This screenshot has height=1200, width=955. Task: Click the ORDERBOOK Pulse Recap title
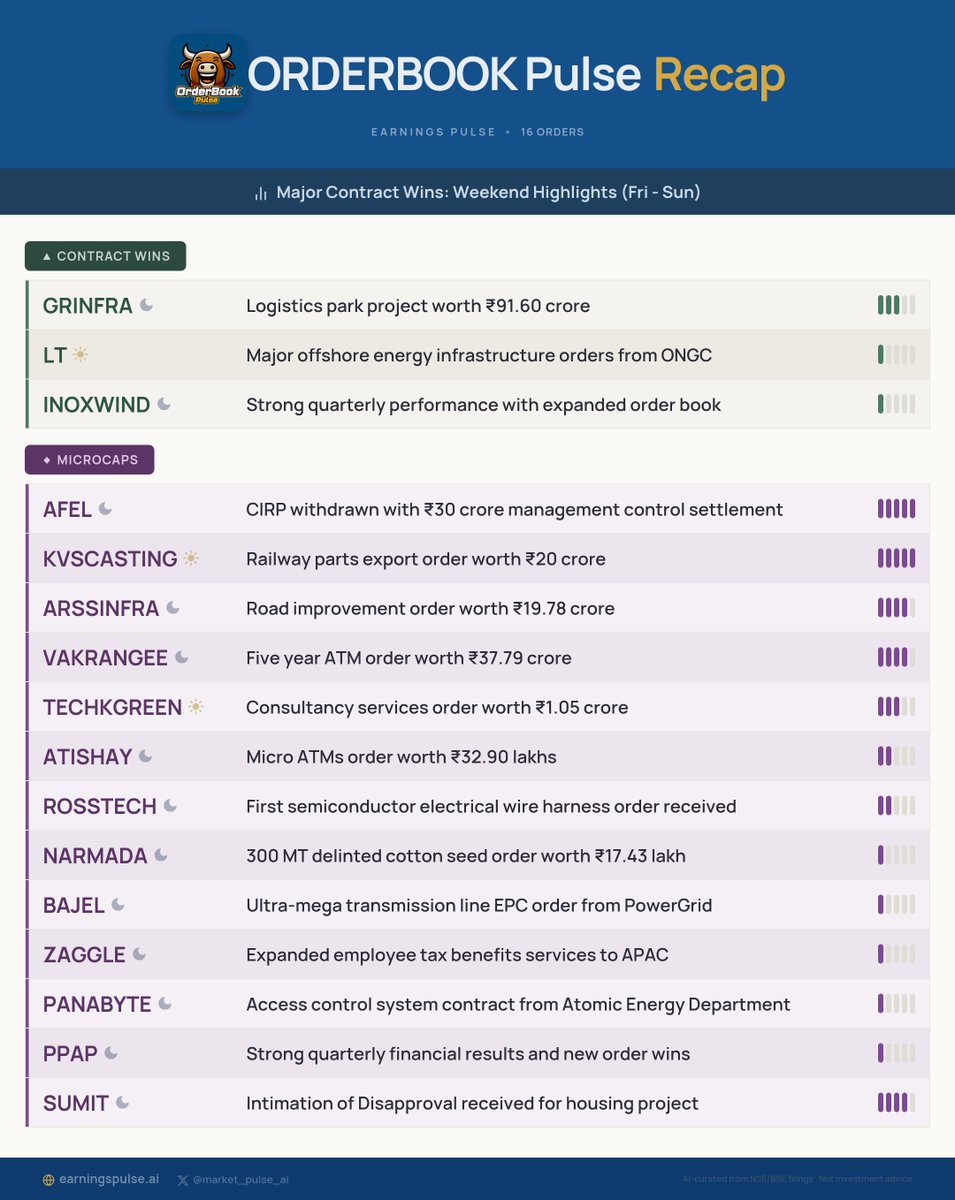coord(516,75)
